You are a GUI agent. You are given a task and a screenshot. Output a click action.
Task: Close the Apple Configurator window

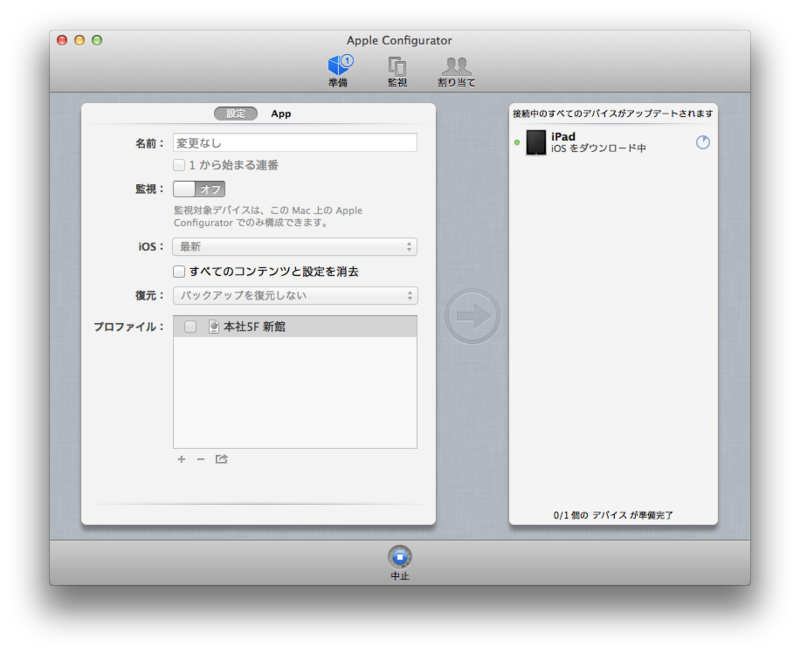(x=62, y=40)
